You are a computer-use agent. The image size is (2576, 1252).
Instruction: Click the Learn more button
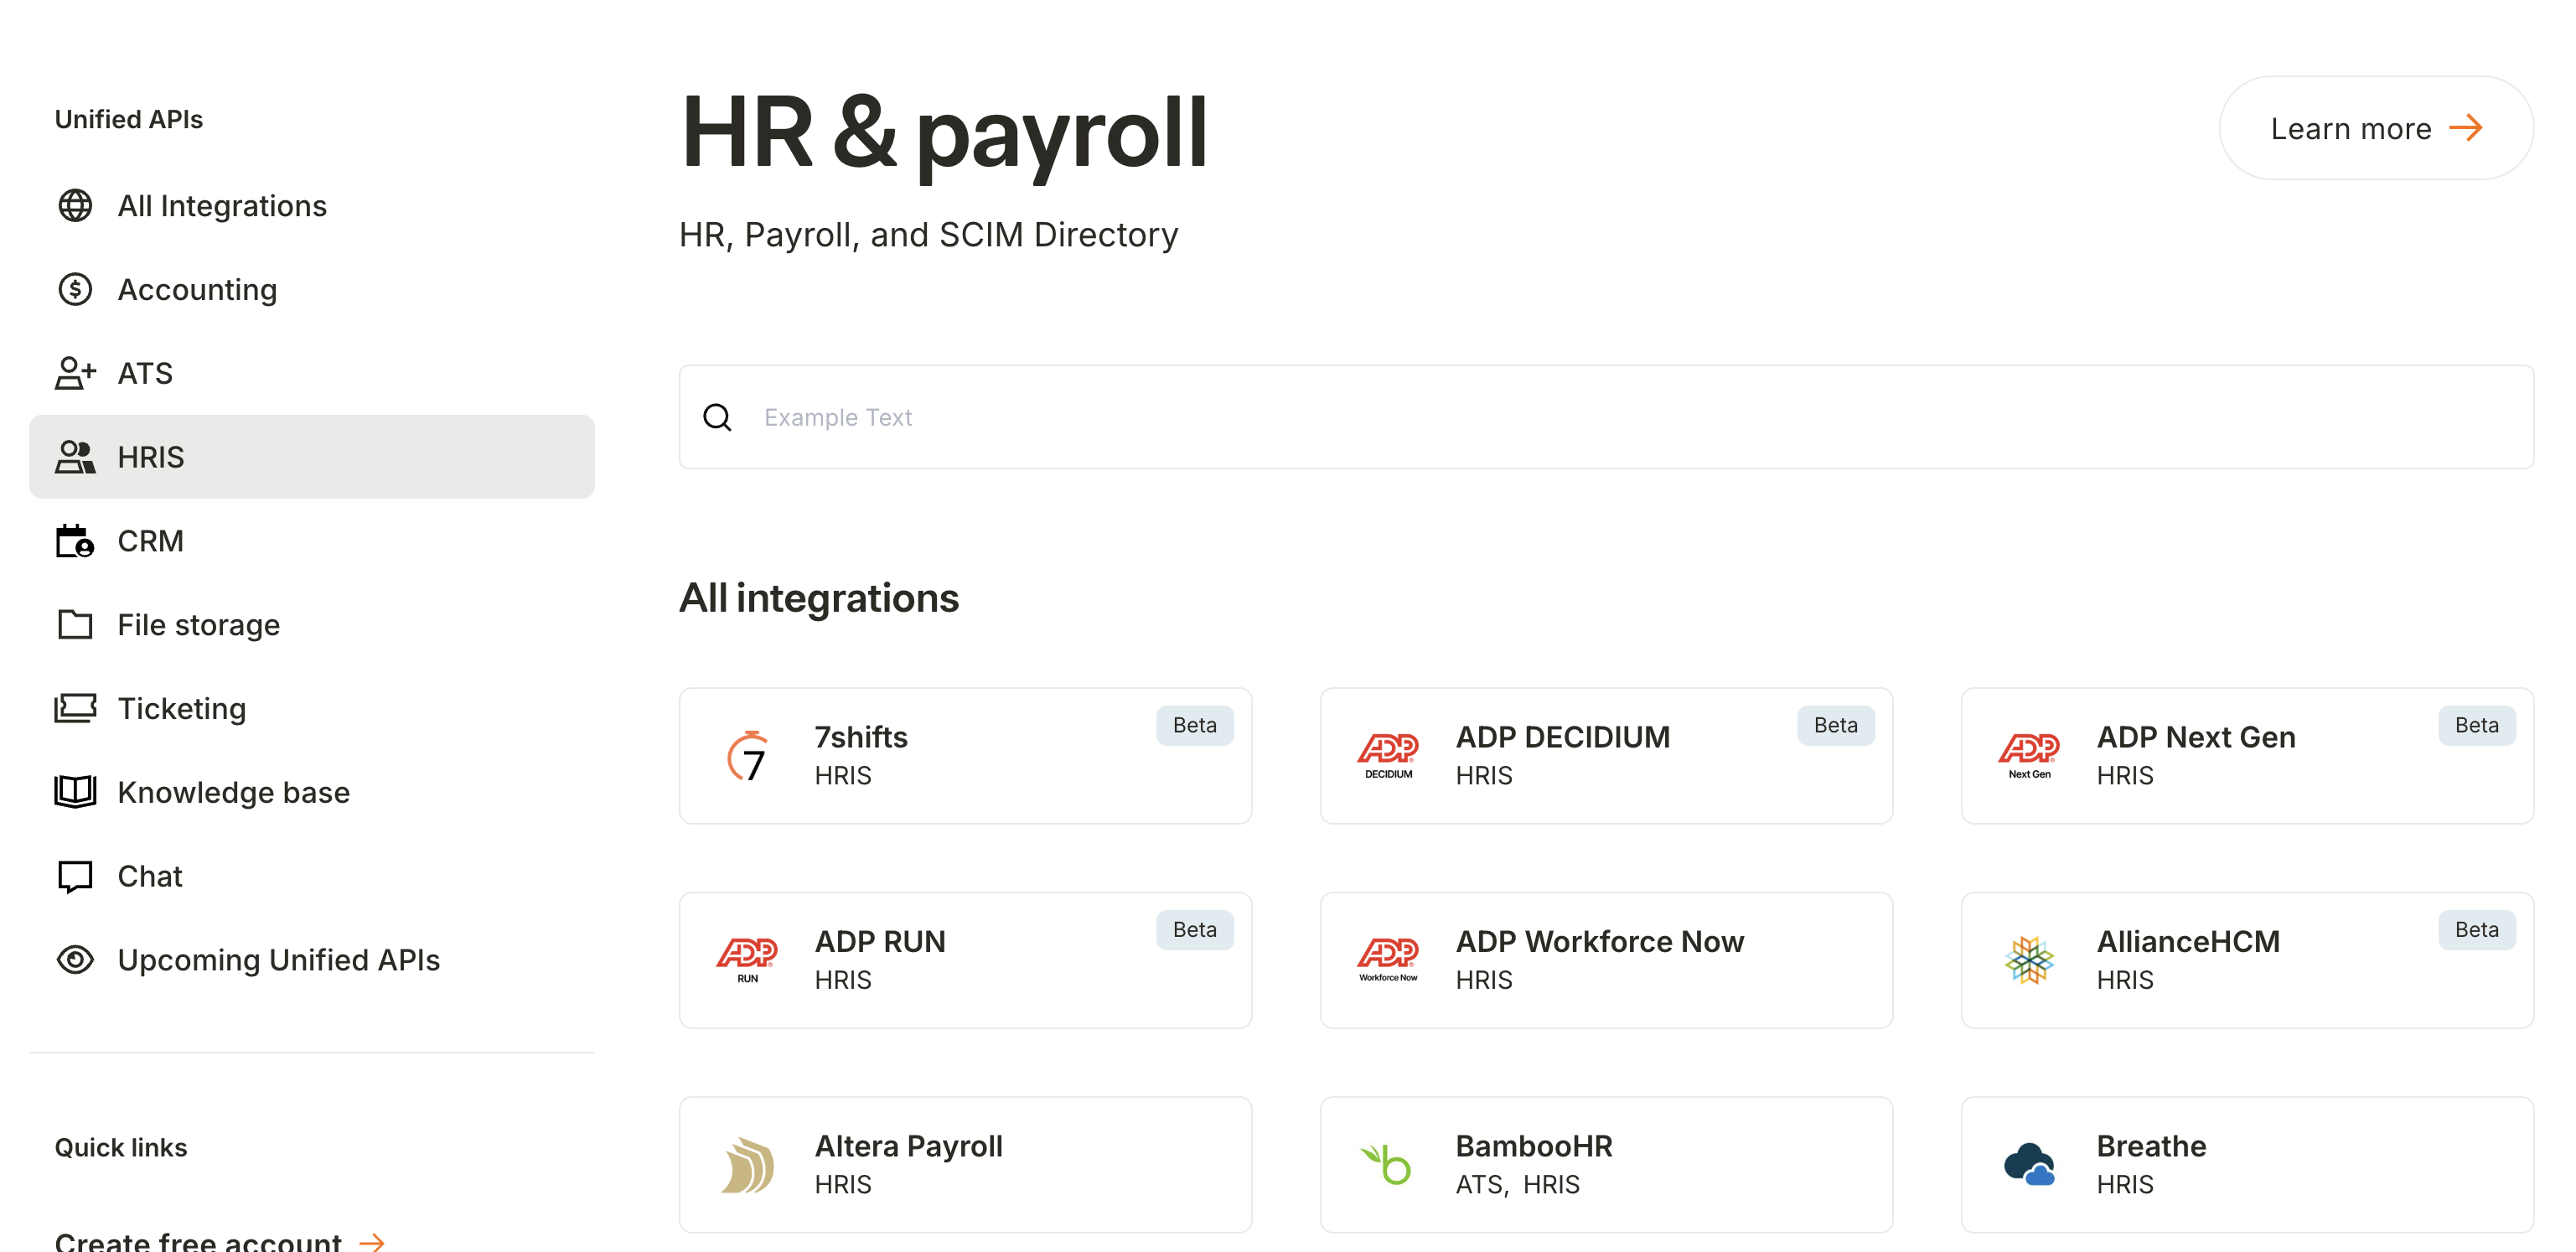click(x=2376, y=128)
